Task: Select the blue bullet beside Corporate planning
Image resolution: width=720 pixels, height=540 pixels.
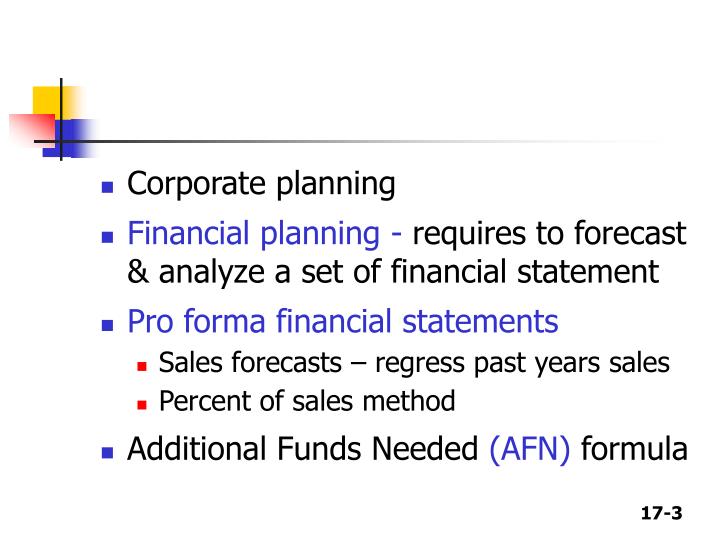Action: [x=107, y=187]
